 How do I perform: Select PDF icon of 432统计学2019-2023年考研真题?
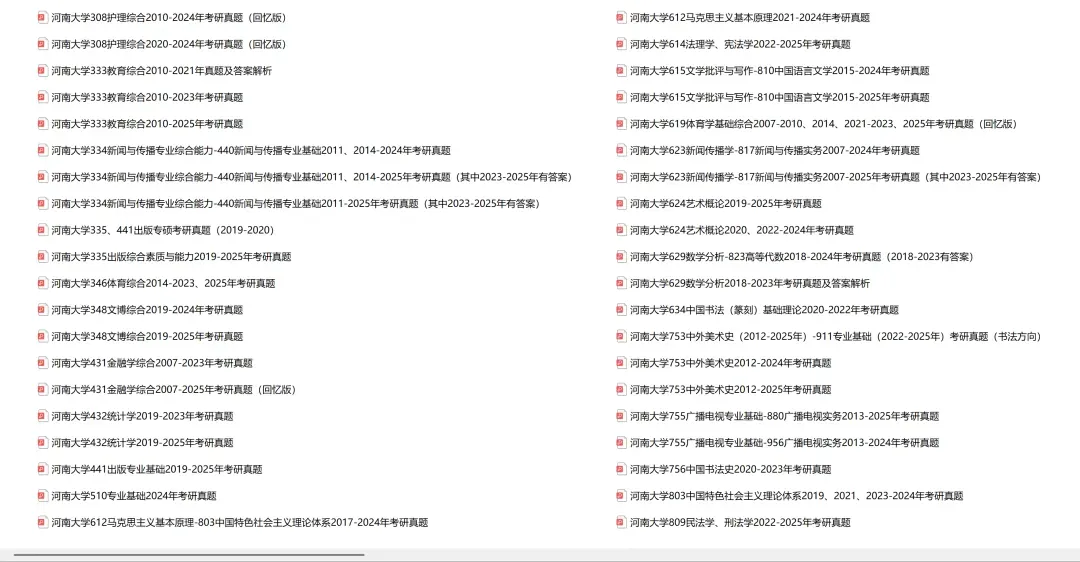tap(42, 416)
